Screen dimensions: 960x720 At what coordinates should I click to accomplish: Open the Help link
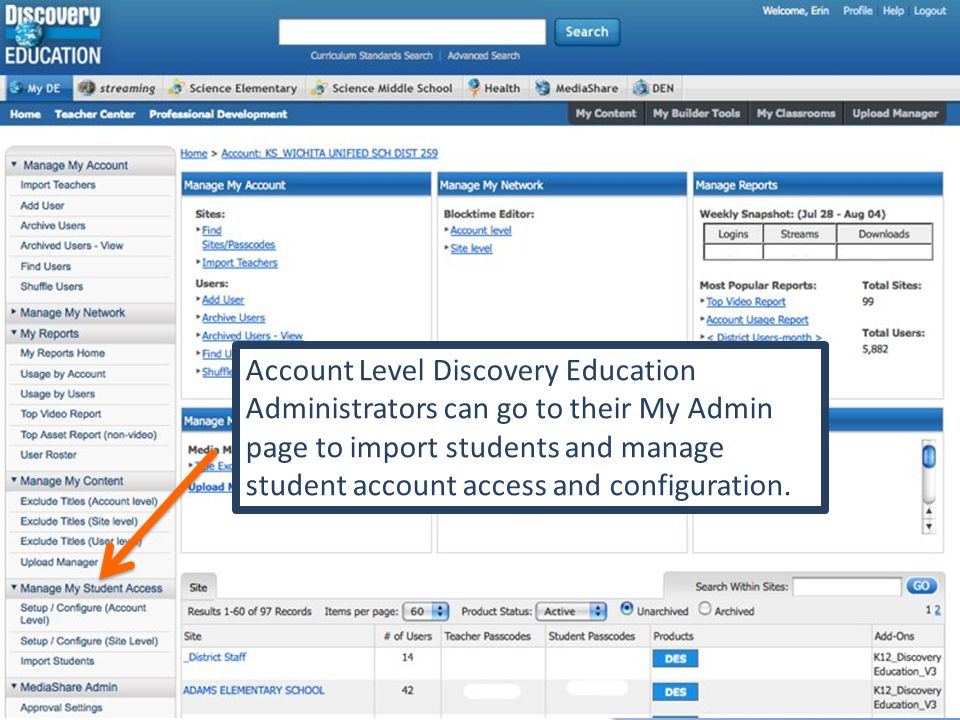pos(893,10)
